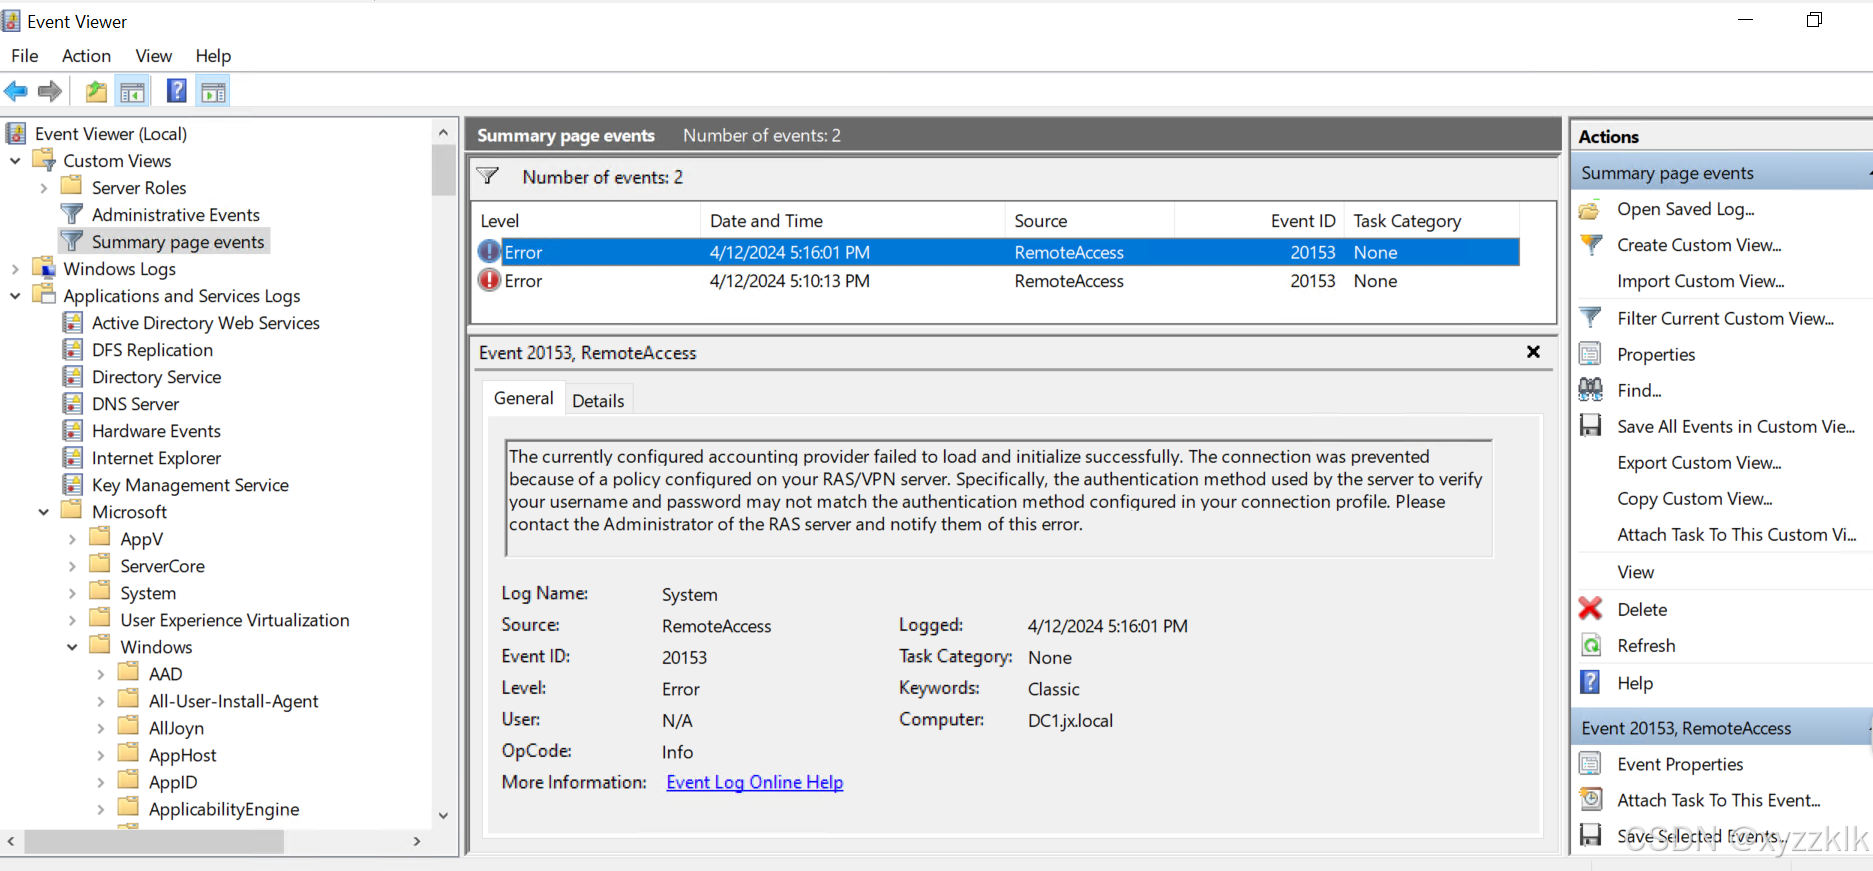Expand the Windows Logs node

click(x=15, y=268)
